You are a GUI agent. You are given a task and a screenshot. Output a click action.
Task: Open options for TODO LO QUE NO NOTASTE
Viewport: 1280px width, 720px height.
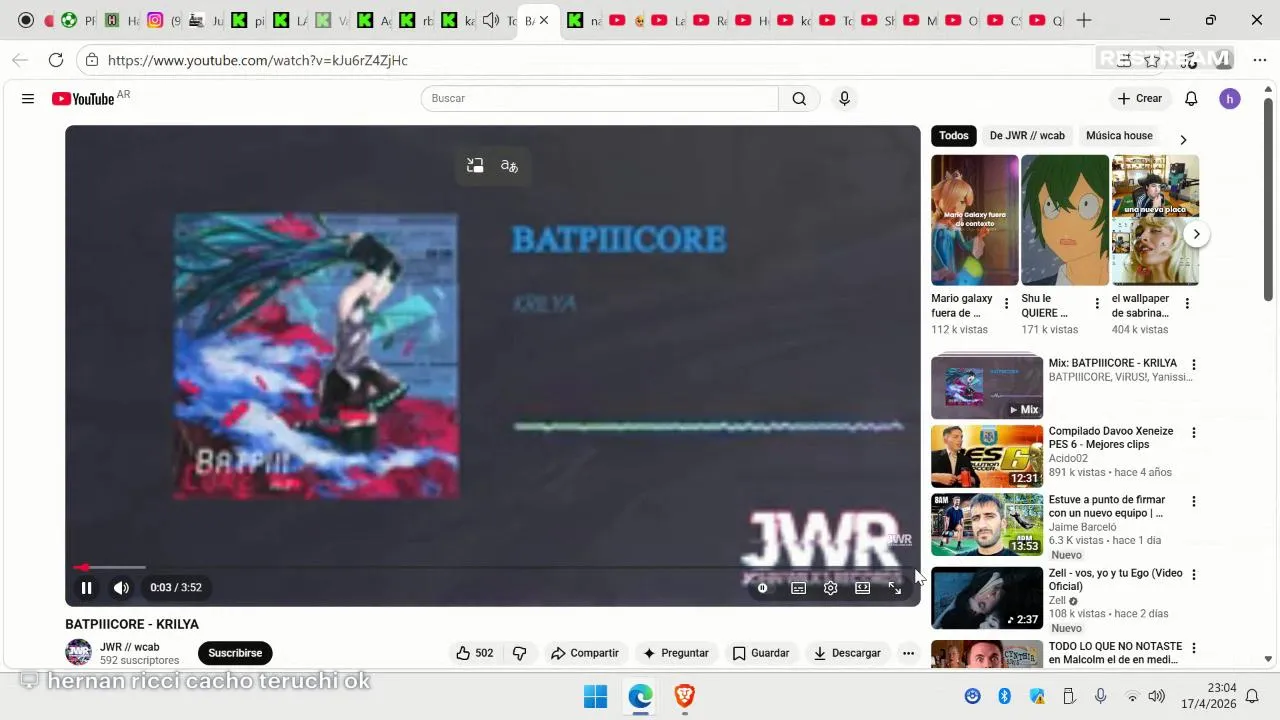[x=1193, y=648]
